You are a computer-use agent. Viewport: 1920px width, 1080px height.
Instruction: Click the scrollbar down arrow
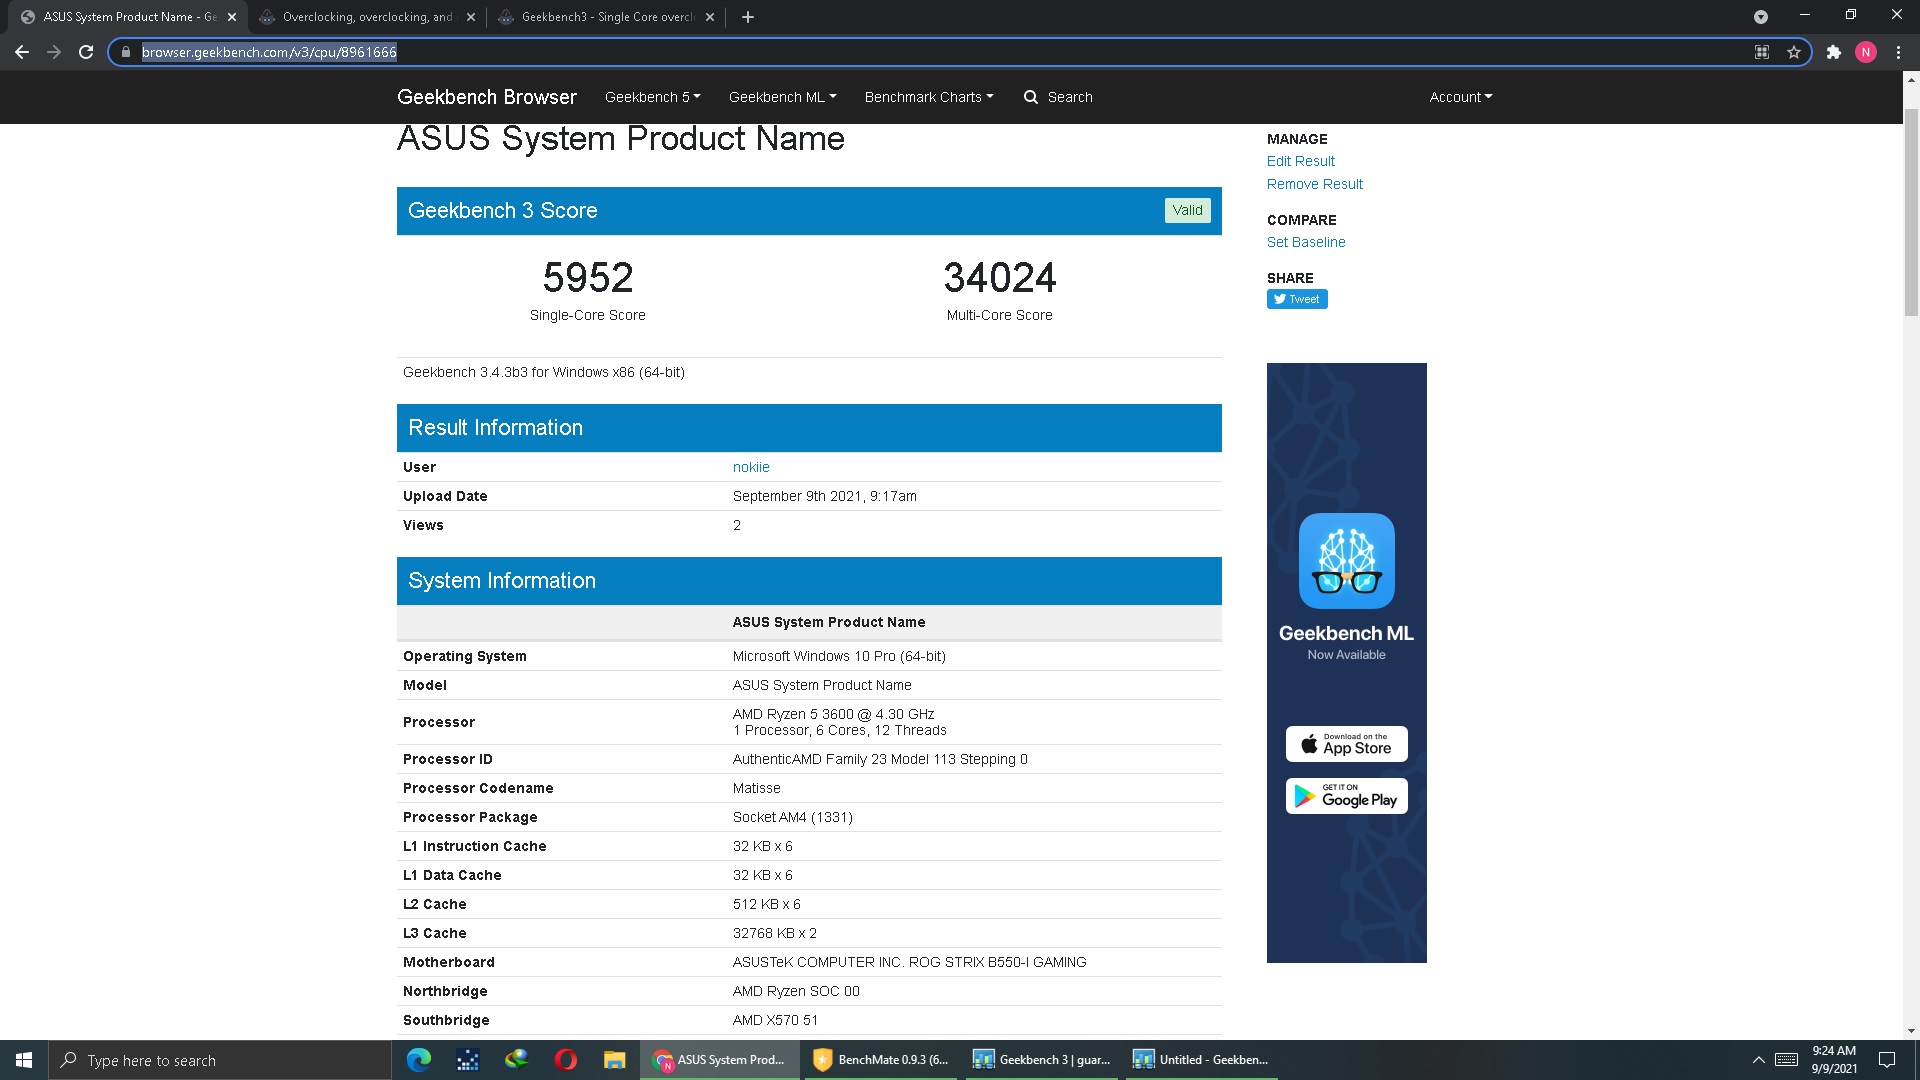pyautogui.click(x=1911, y=1031)
